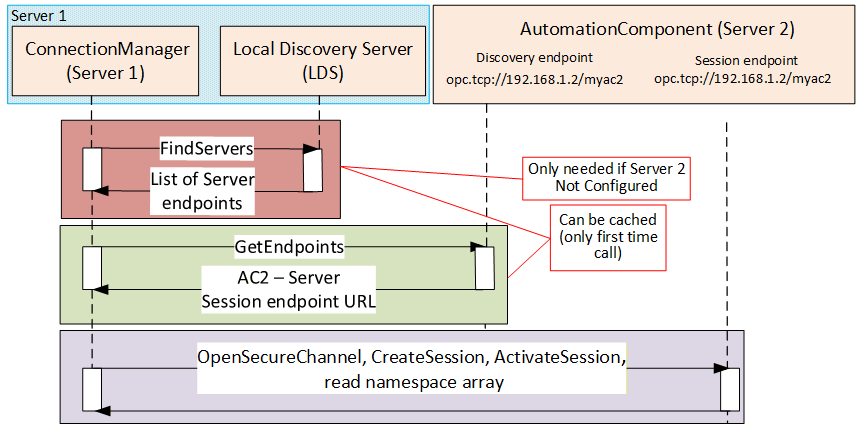
Task: Select the AC2 – Server Session endpoint URL text
Action: pos(289,290)
